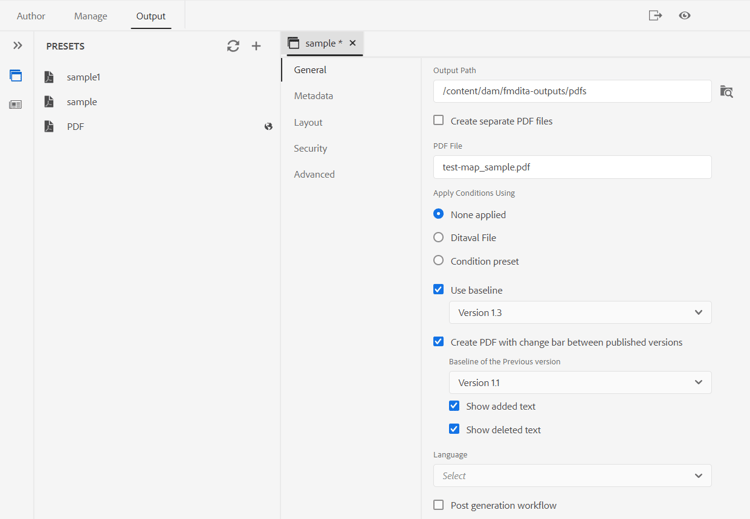Click the PDF File name field
The height and width of the screenshot is (519, 750).
click(572, 167)
